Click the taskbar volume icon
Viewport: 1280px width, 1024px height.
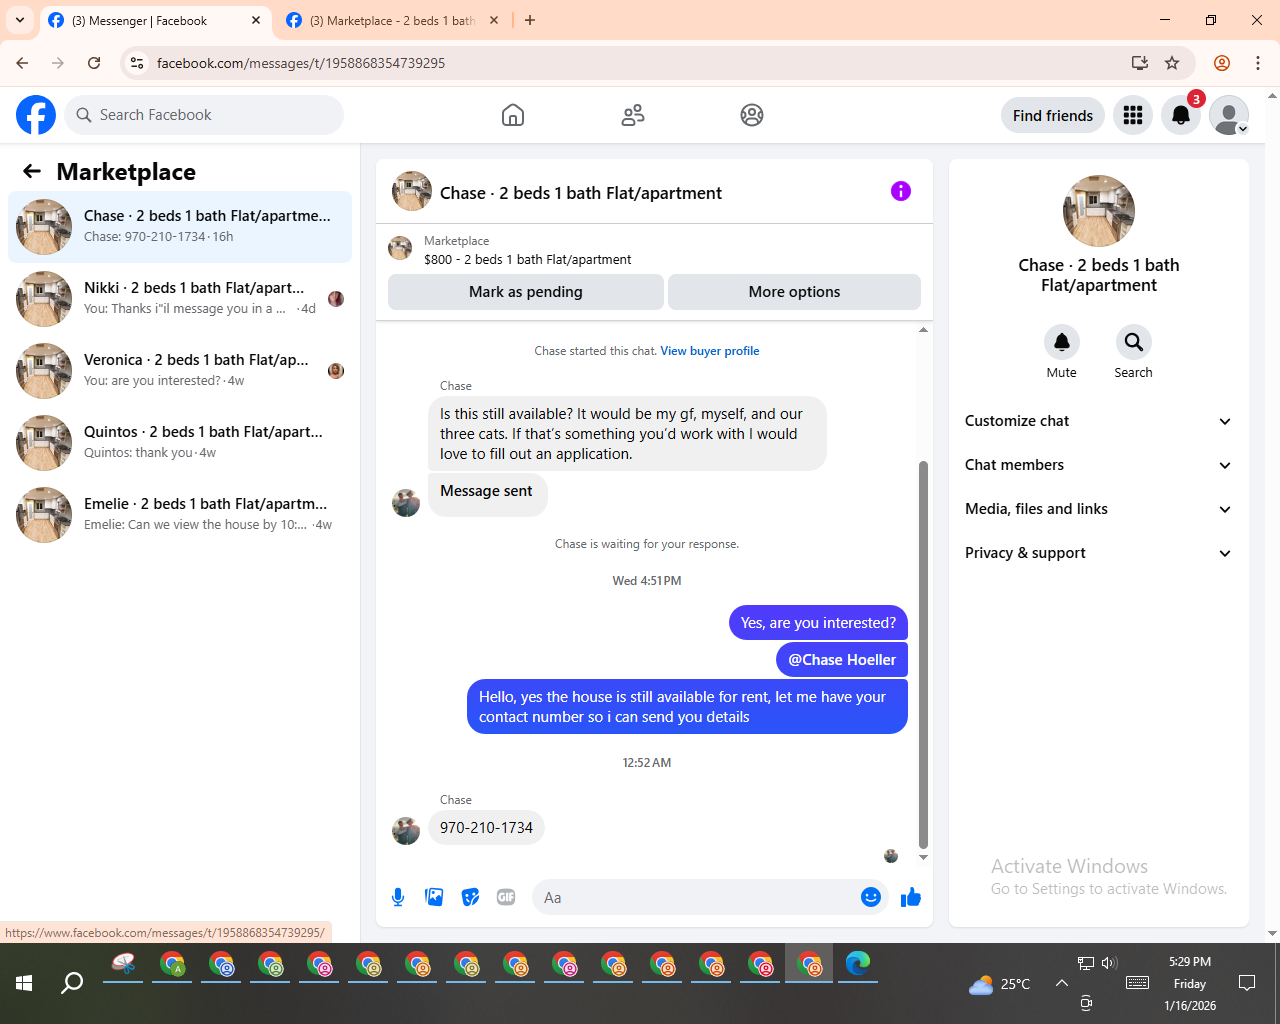[1110, 963]
